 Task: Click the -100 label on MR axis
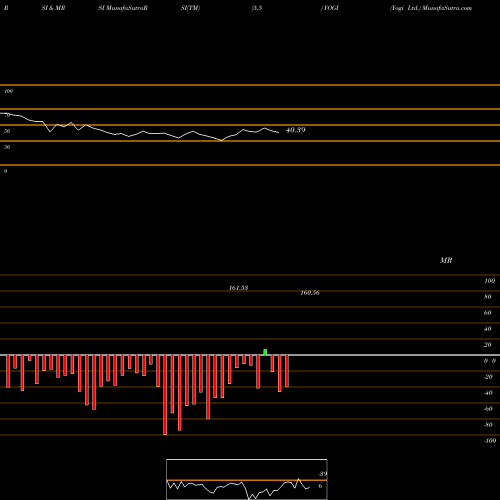click(490, 441)
